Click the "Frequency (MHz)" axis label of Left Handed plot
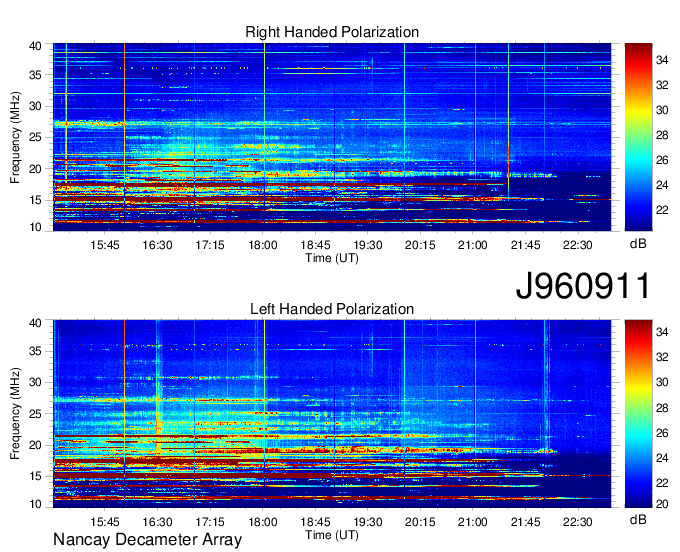This screenshot has width=680, height=552. pos(15,414)
